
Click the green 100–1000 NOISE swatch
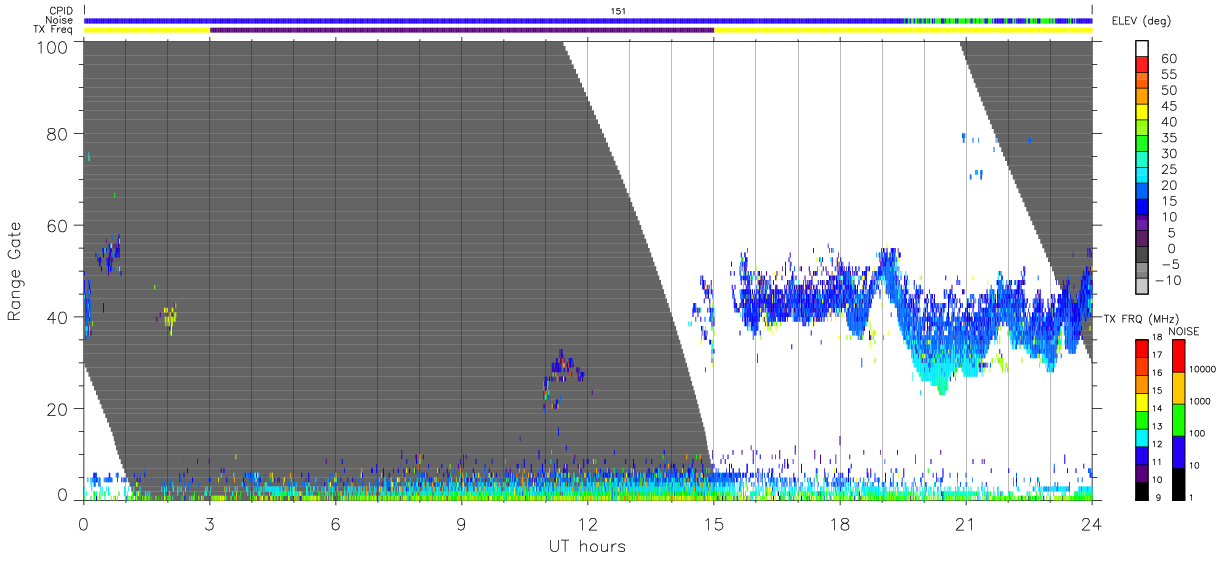coord(1178,419)
